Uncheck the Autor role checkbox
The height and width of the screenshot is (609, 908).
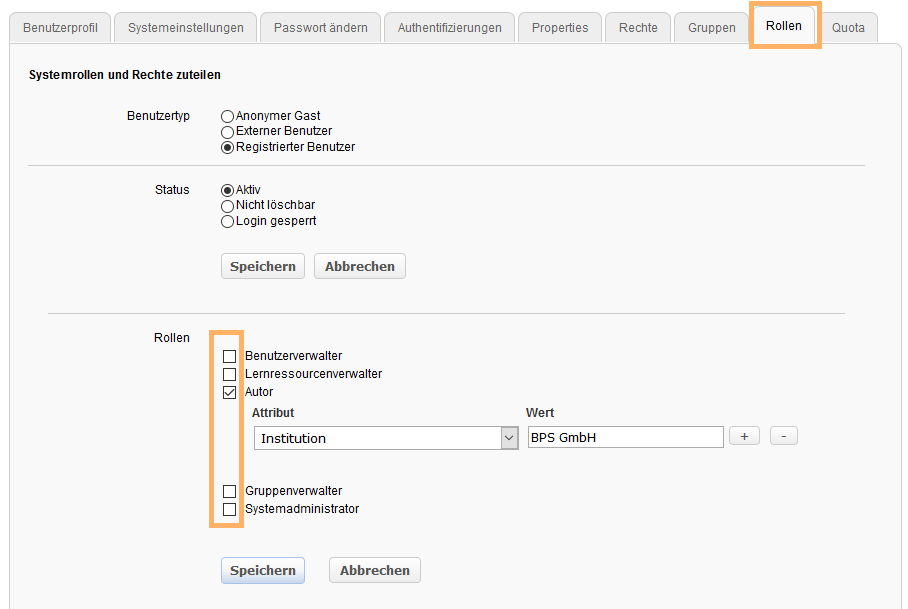[x=230, y=392]
